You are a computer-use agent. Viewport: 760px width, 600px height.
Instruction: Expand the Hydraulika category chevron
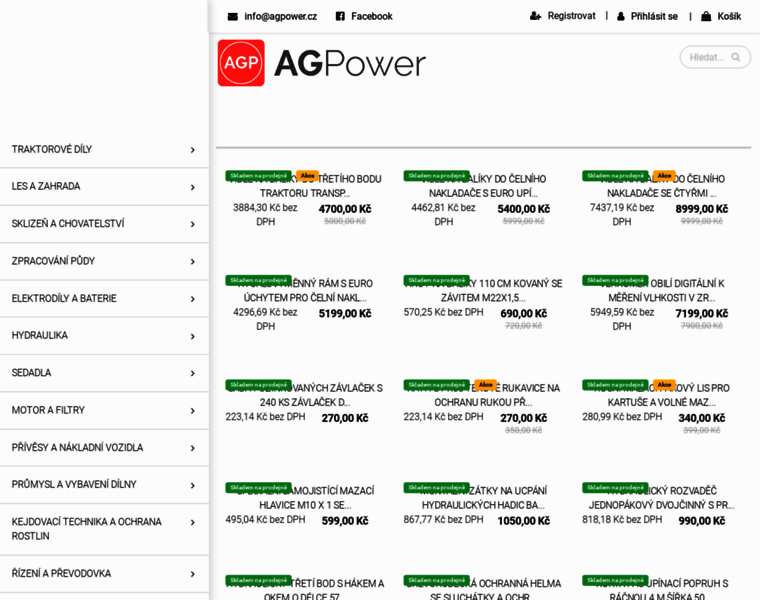click(192, 336)
